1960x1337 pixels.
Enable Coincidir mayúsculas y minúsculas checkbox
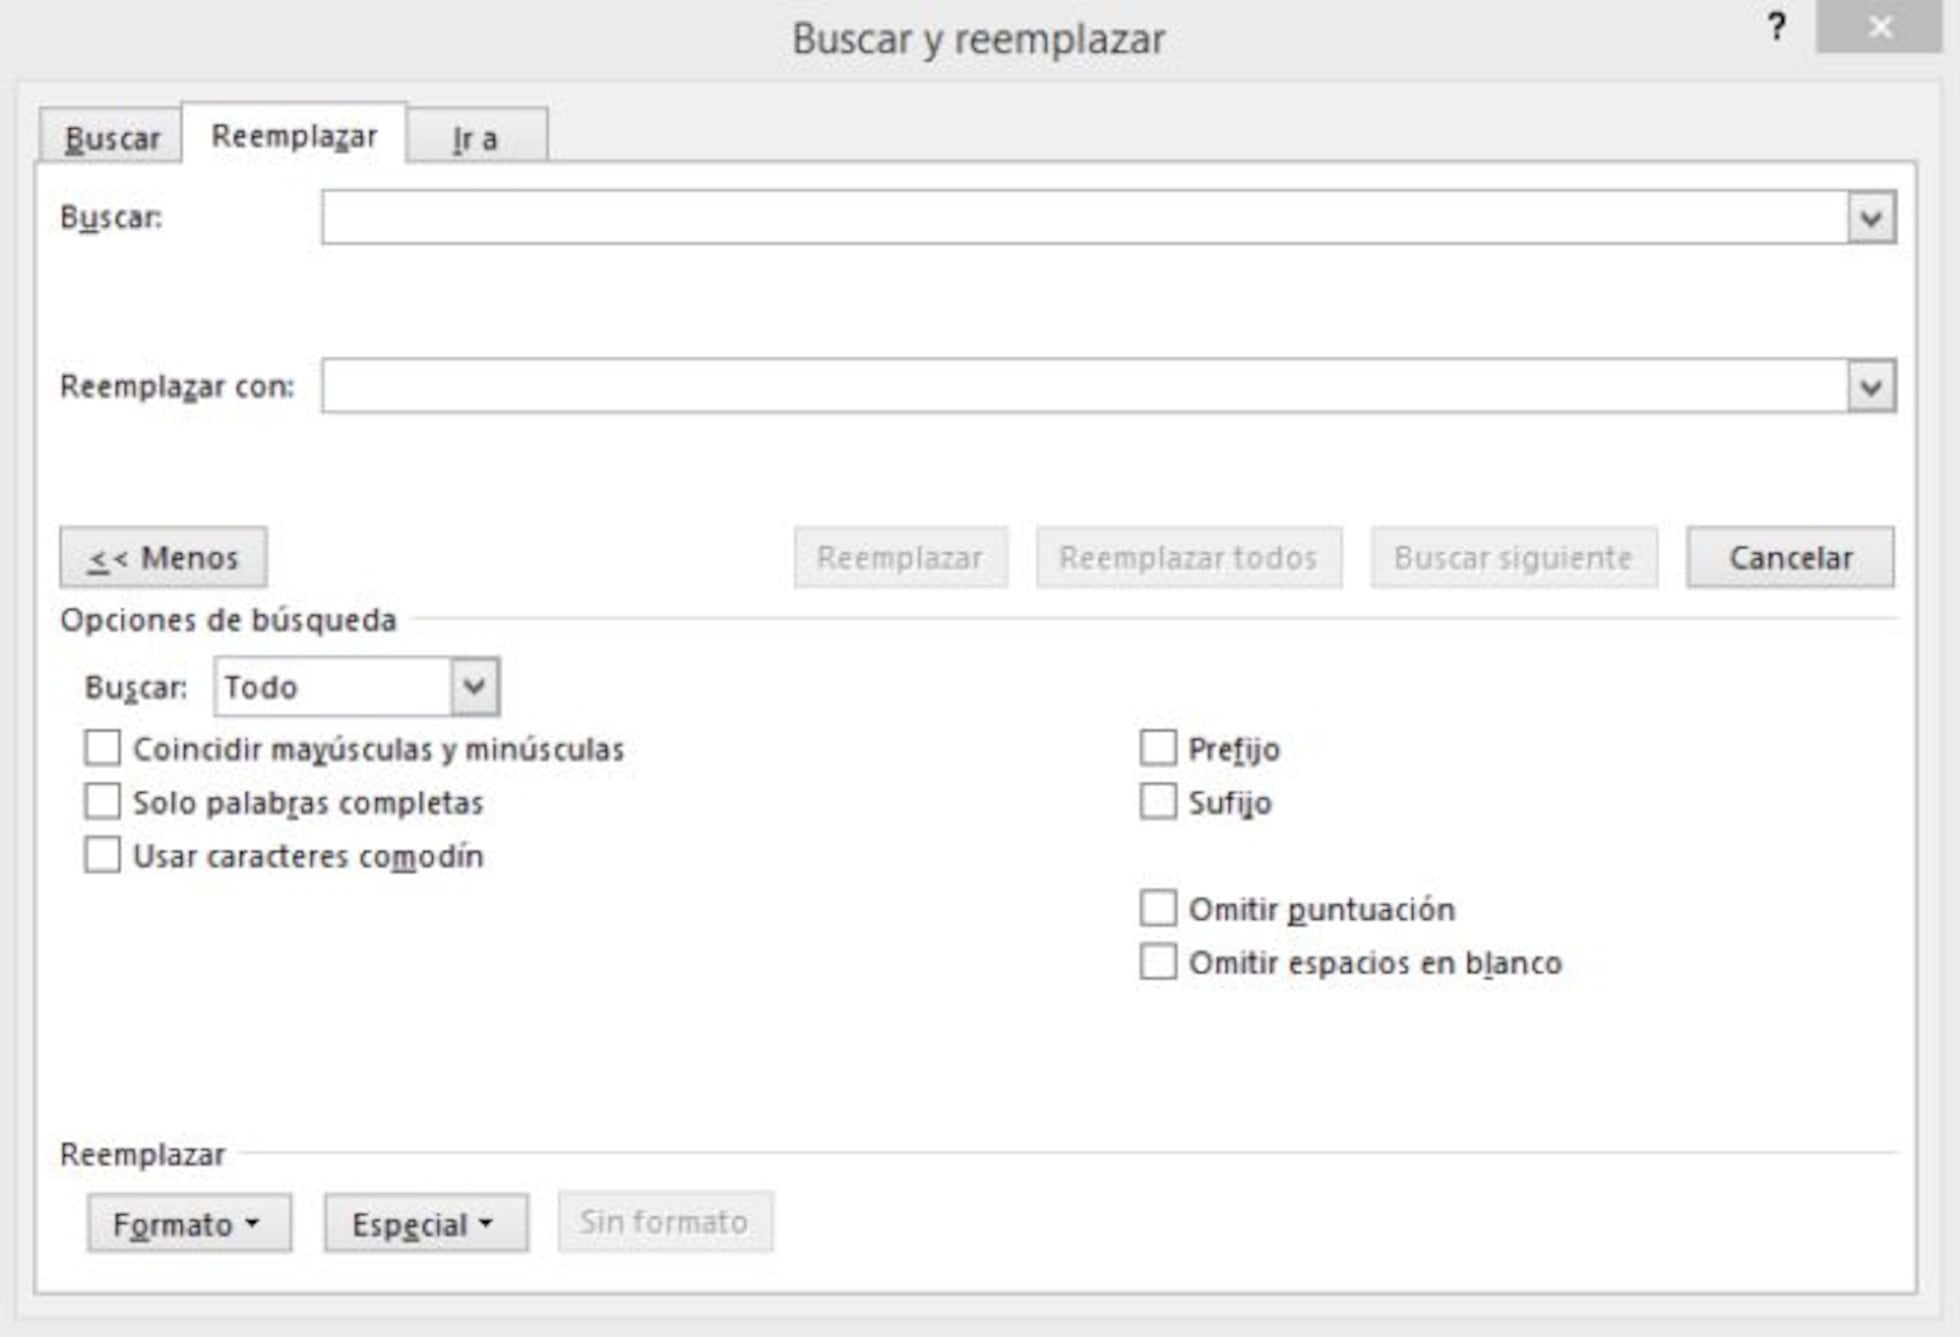pyautogui.click(x=103, y=748)
